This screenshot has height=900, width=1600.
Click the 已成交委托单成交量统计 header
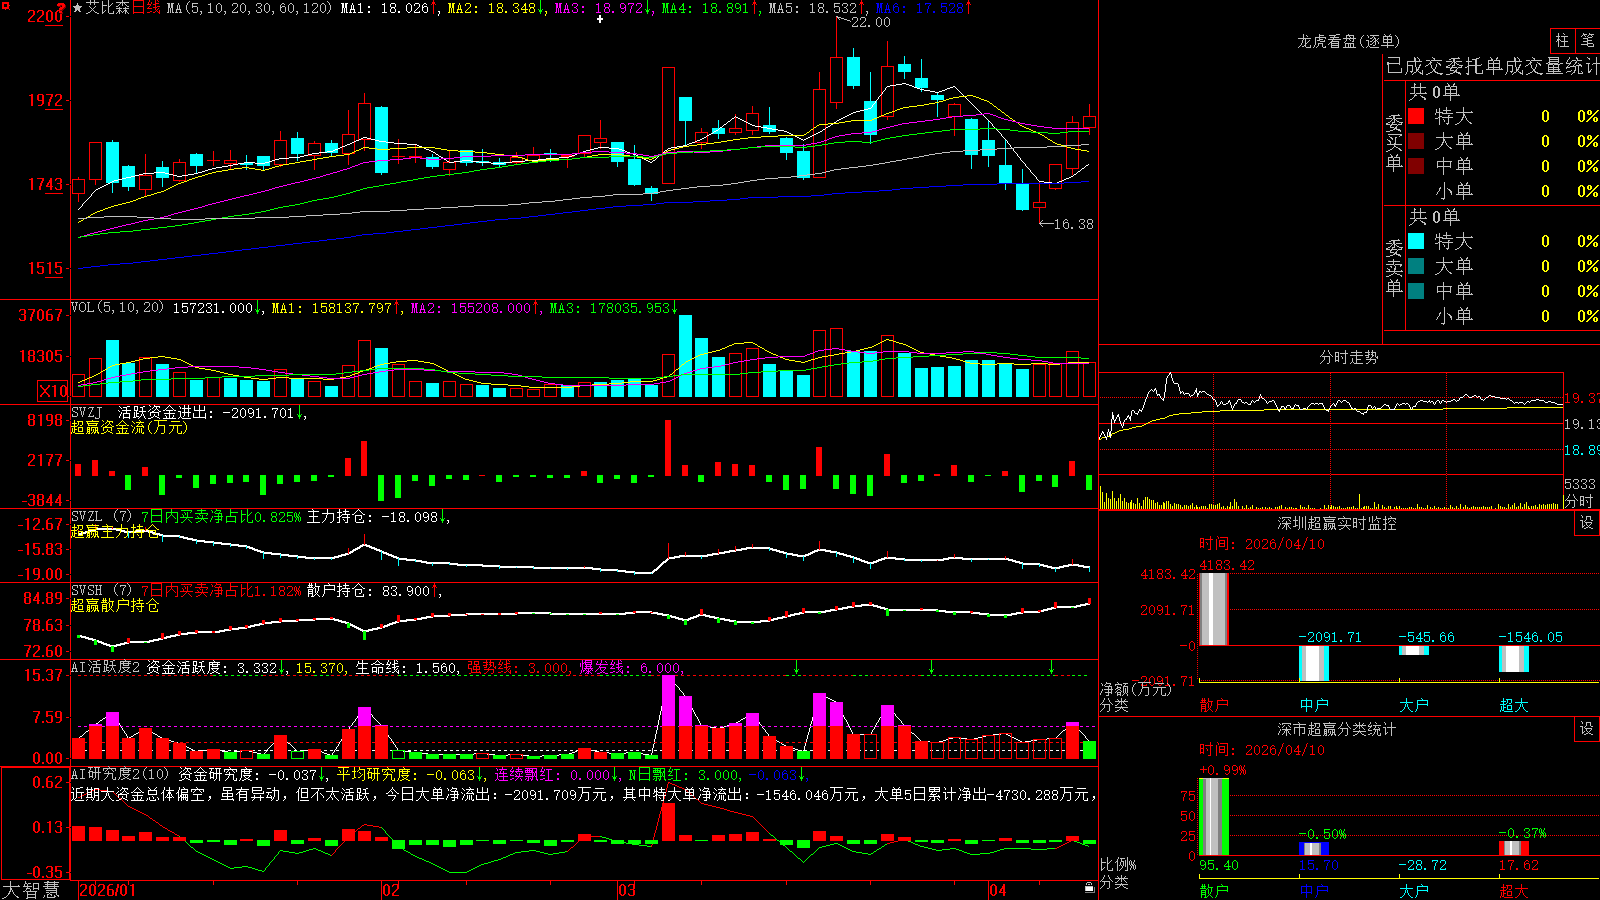tap(1492, 66)
